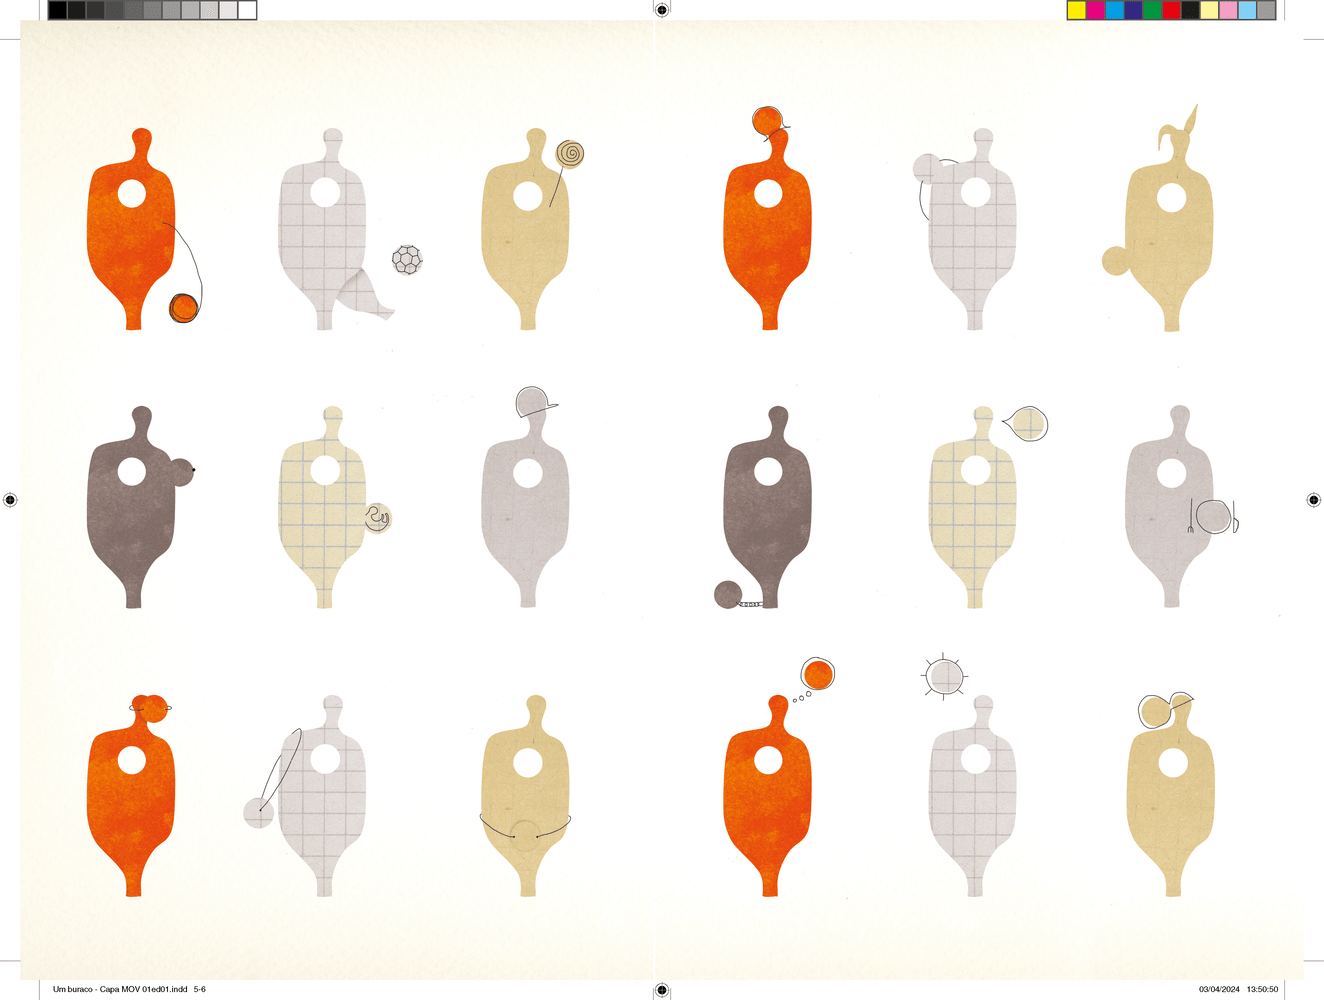Click the sun with rays drawing
The image size is (1324, 1000).
pyautogui.click(x=944, y=677)
